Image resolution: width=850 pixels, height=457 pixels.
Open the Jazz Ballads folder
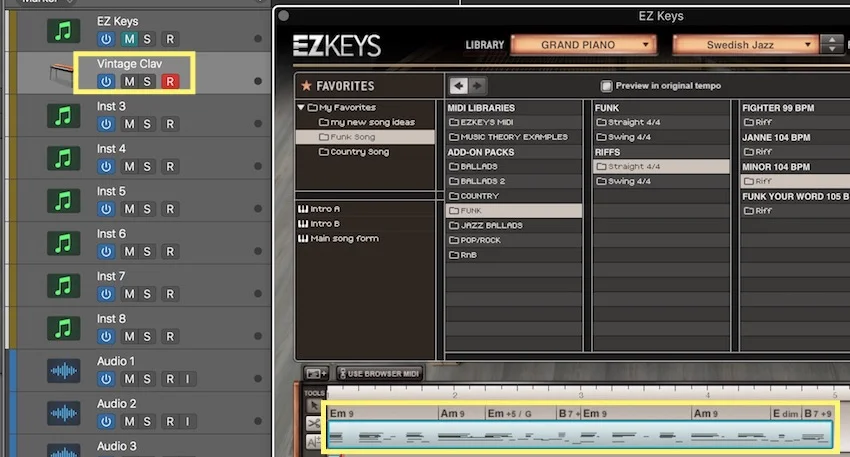[x=486, y=226]
